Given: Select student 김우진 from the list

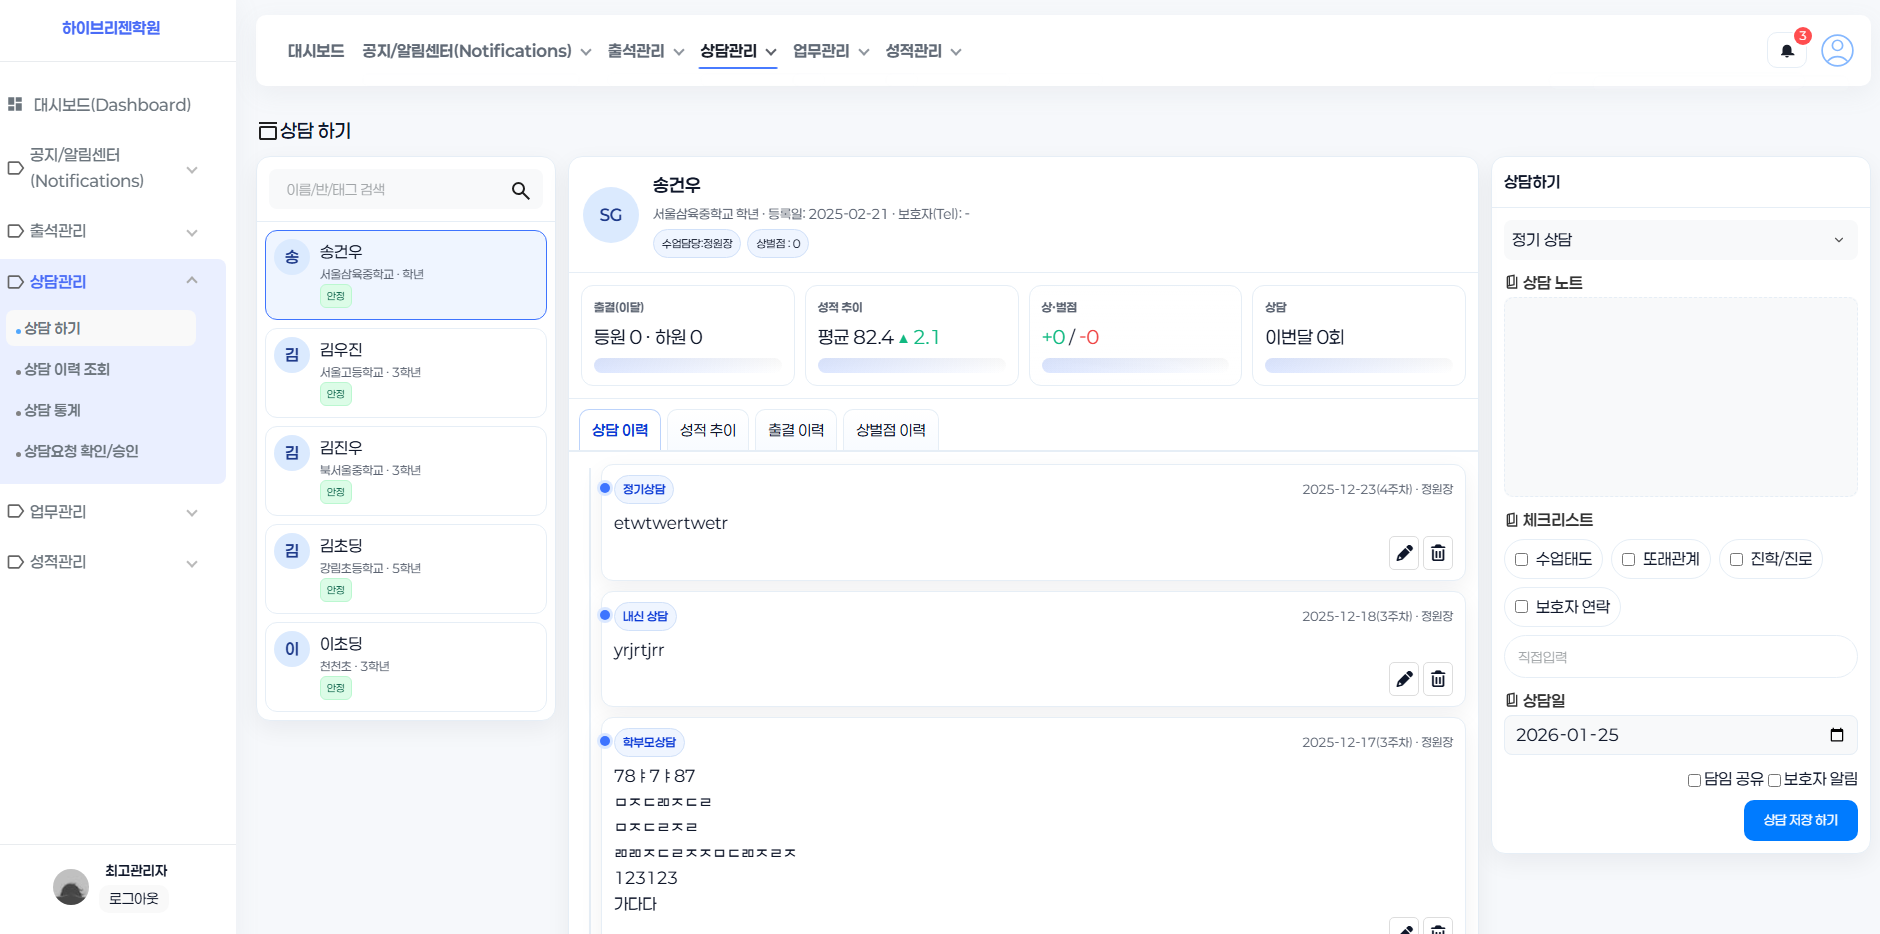Looking at the screenshot, I should point(405,372).
